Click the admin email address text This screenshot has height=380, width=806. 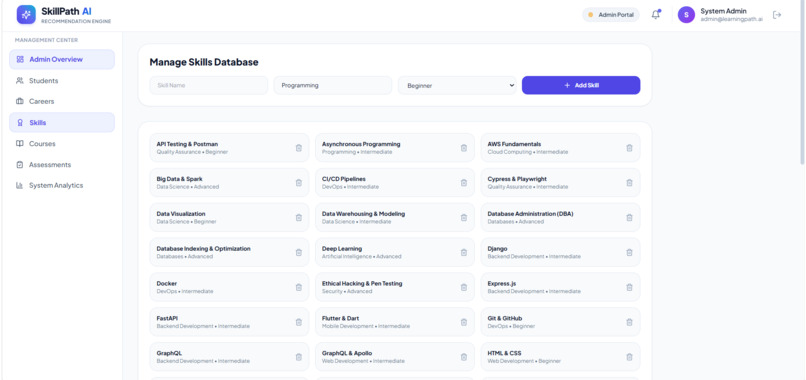[x=731, y=19]
